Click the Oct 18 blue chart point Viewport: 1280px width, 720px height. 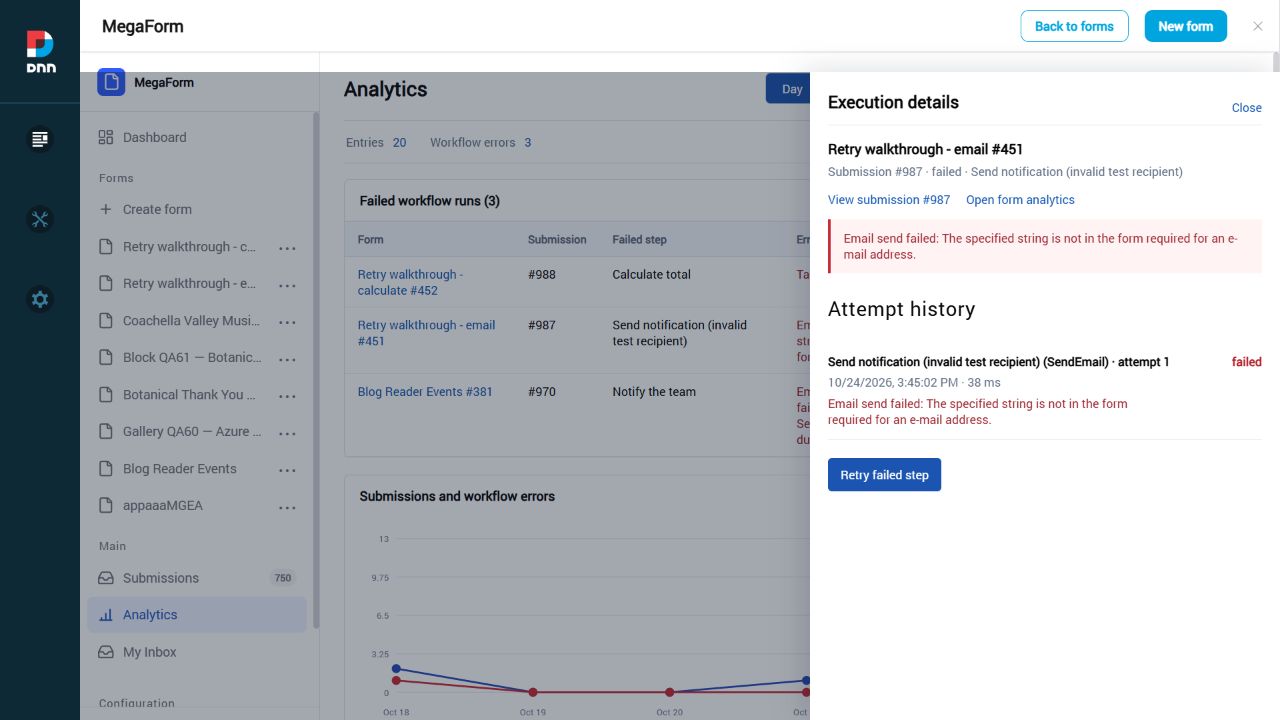coord(396,668)
